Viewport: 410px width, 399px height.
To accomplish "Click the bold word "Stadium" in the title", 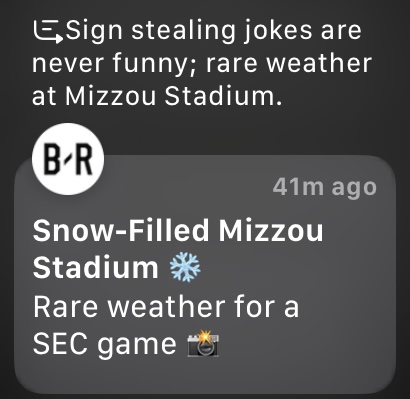I will point(95,268).
